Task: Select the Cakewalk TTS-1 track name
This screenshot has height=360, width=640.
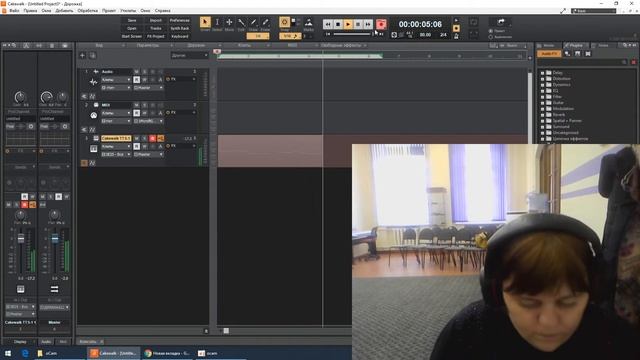Action: click(116, 138)
